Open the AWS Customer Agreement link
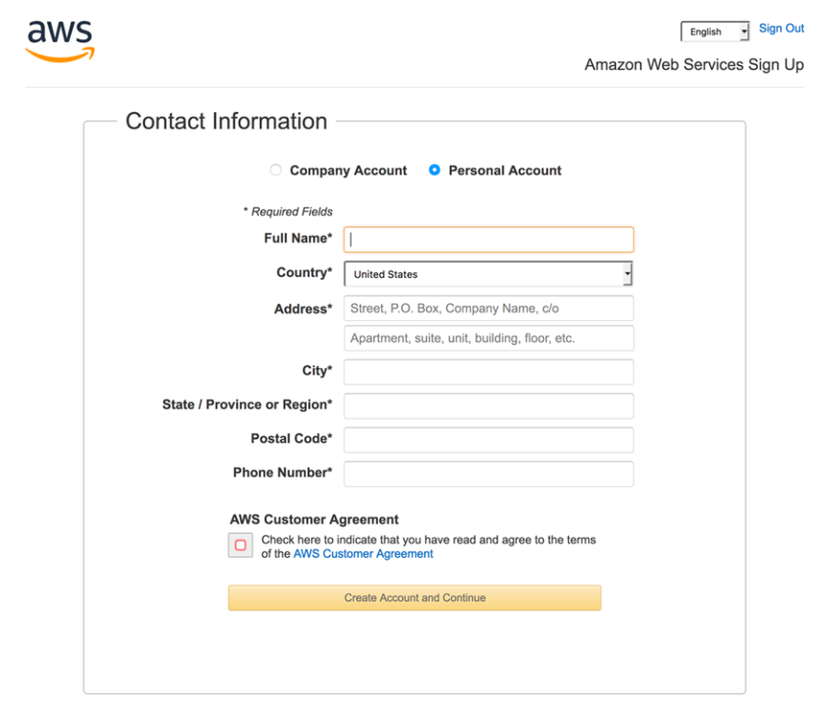Screen dimensions: 825x709 [363, 553]
